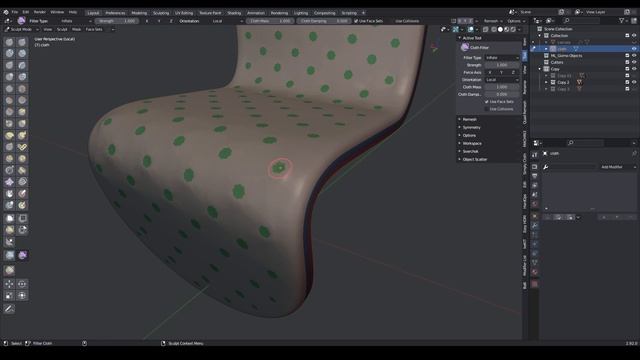Image resolution: width=640 pixels, height=360 pixels.
Task: Toggle Use Face Sets in header
Action: 356,21
